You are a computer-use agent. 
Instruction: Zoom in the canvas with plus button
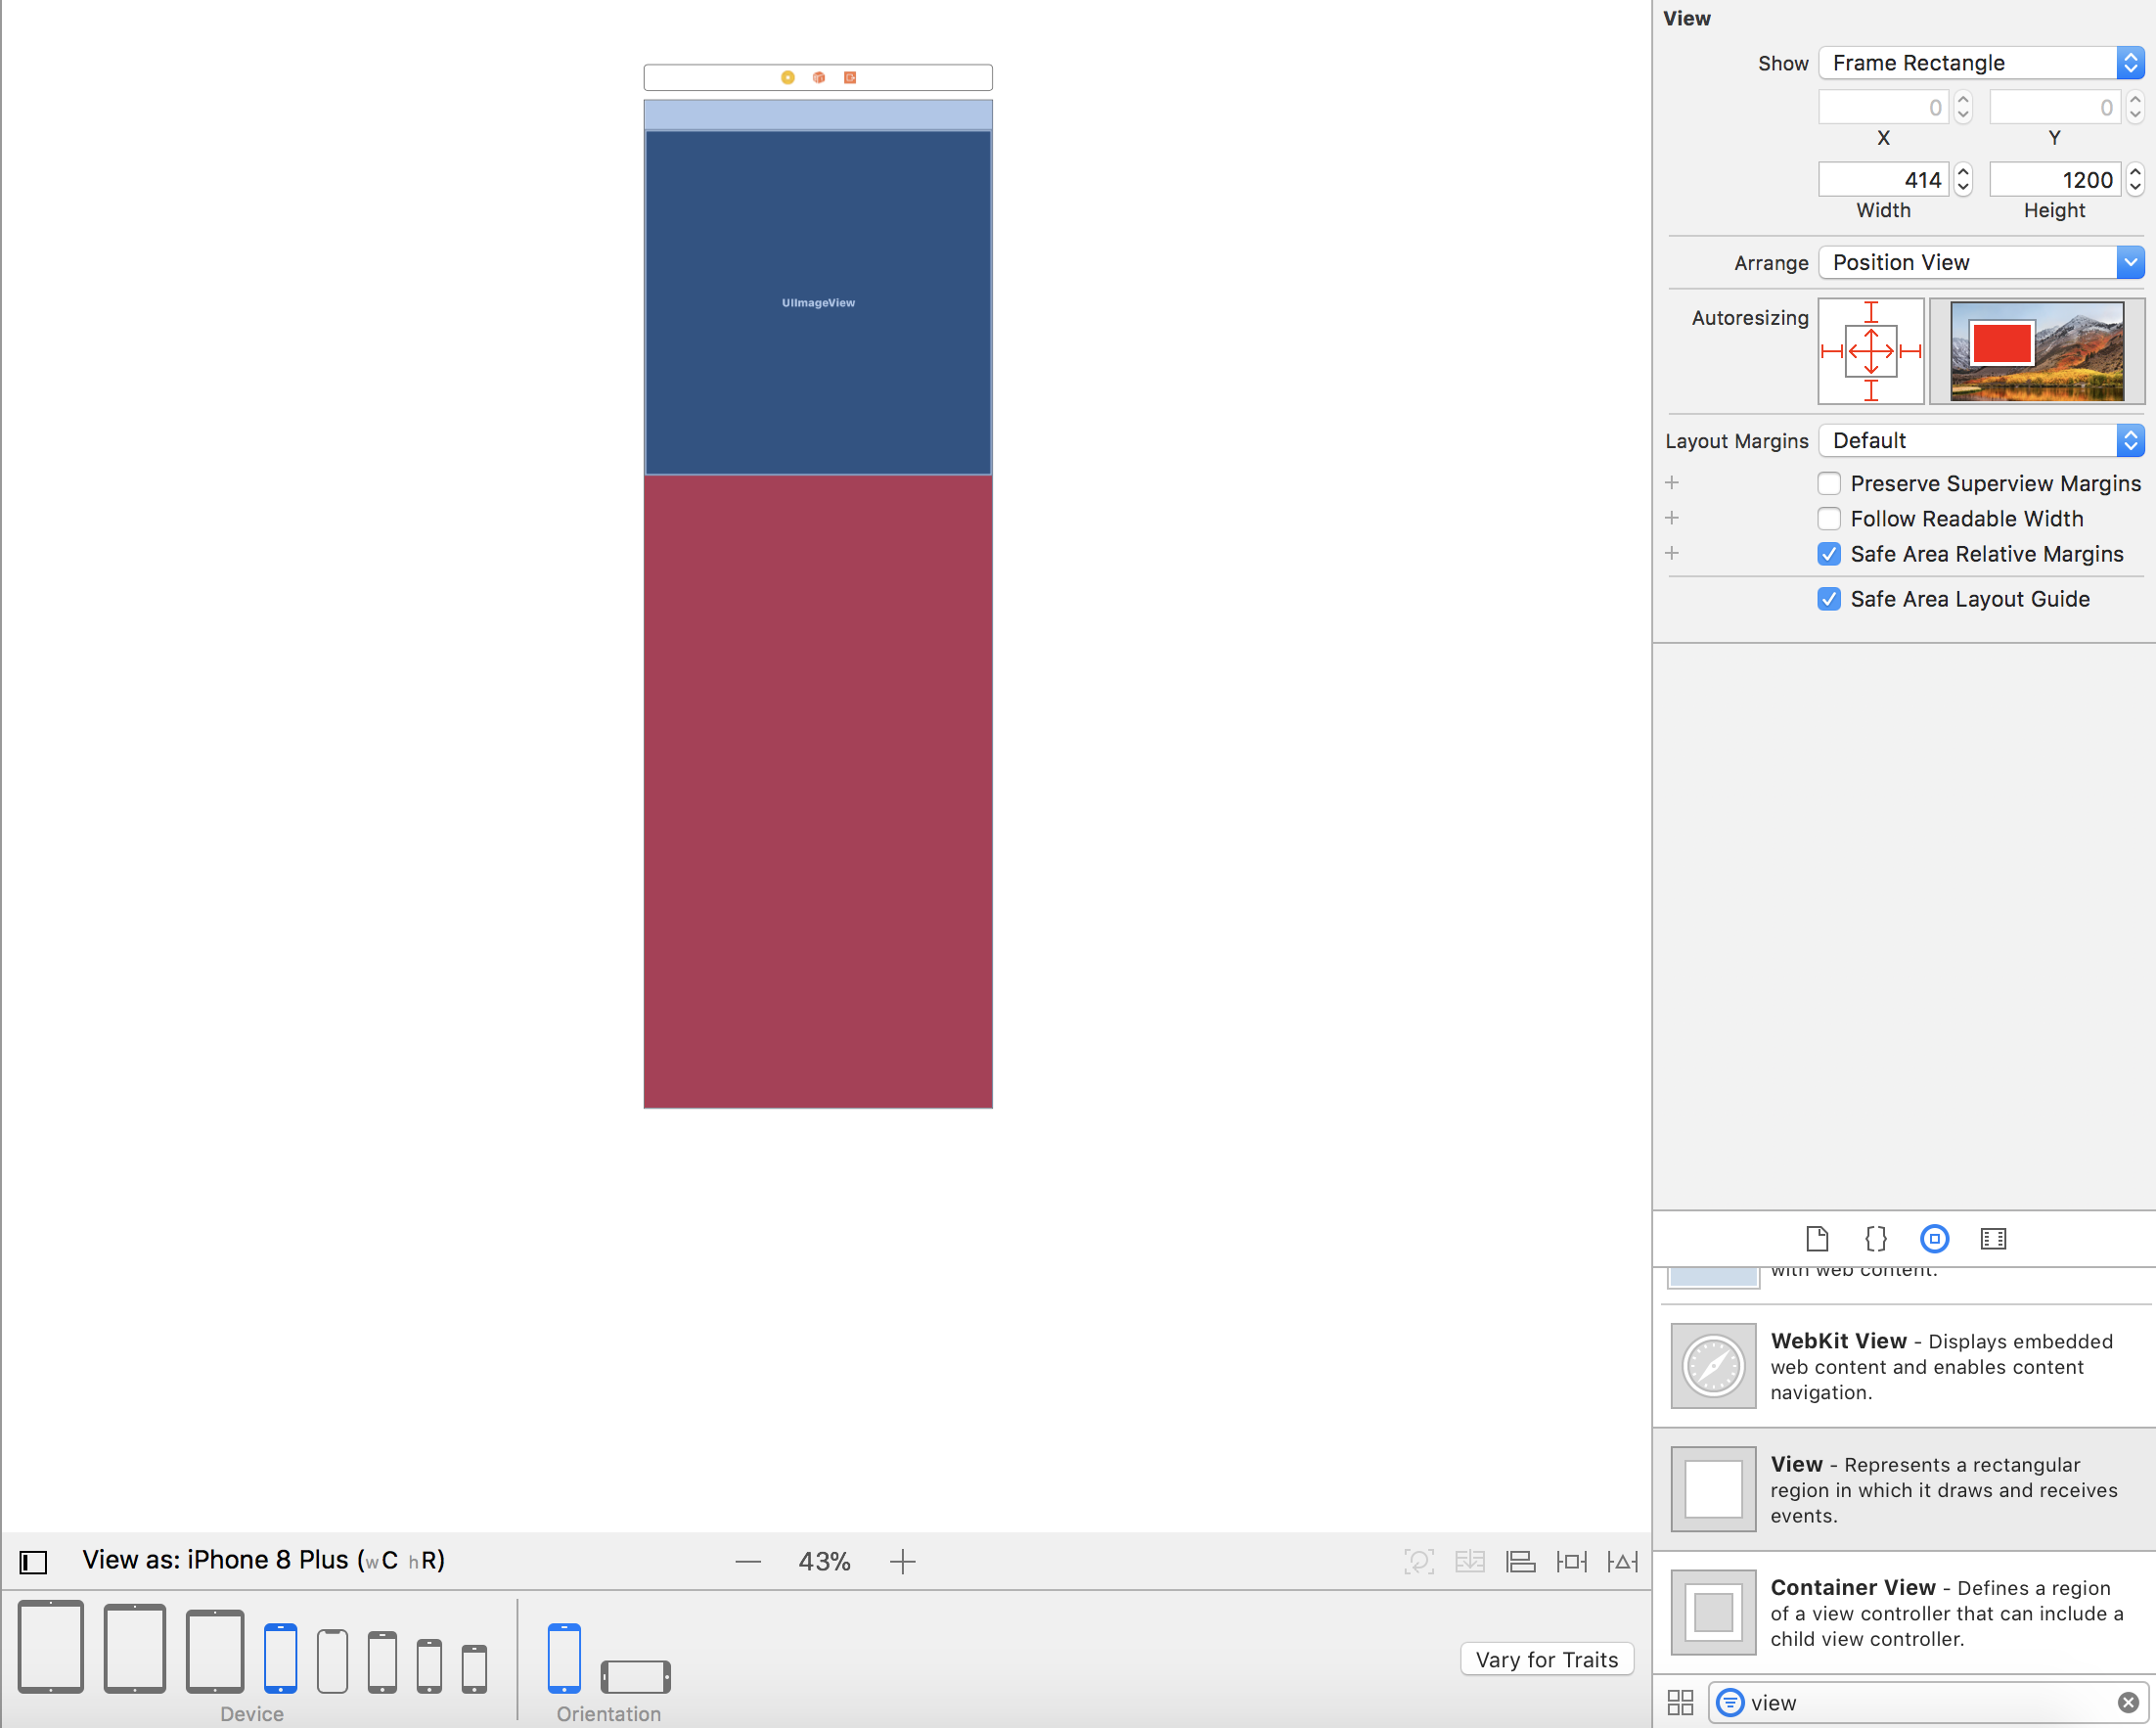(x=902, y=1561)
